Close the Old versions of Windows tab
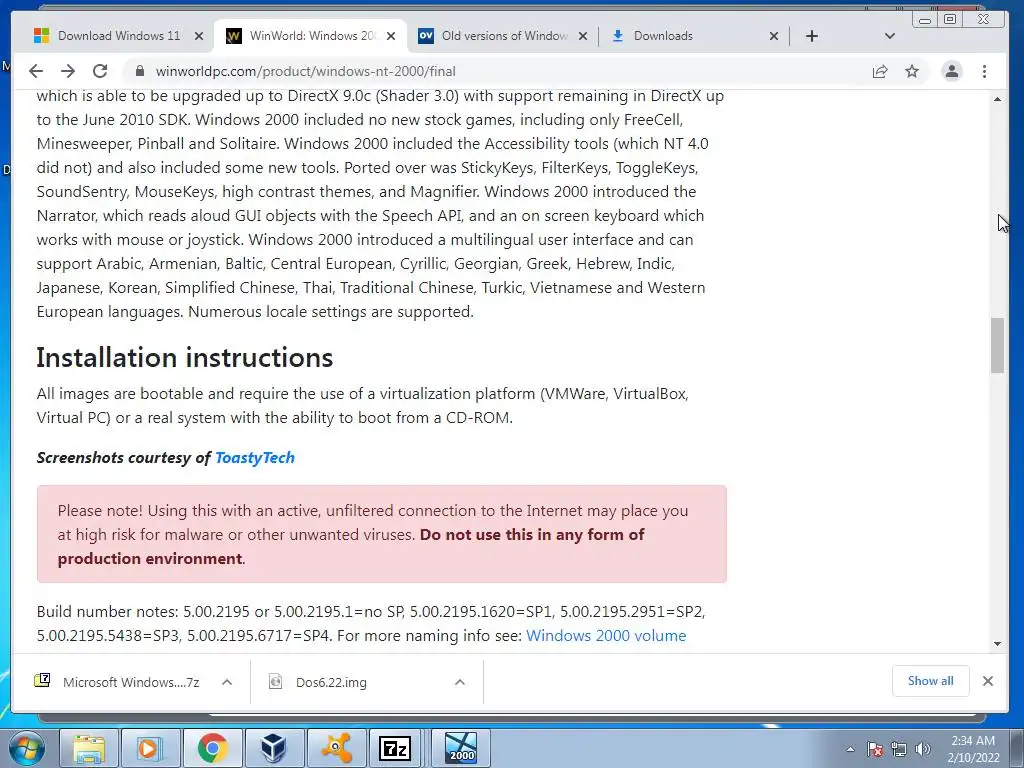Image resolution: width=1024 pixels, height=768 pixels. pyautogui.click(x=583, y=36)
